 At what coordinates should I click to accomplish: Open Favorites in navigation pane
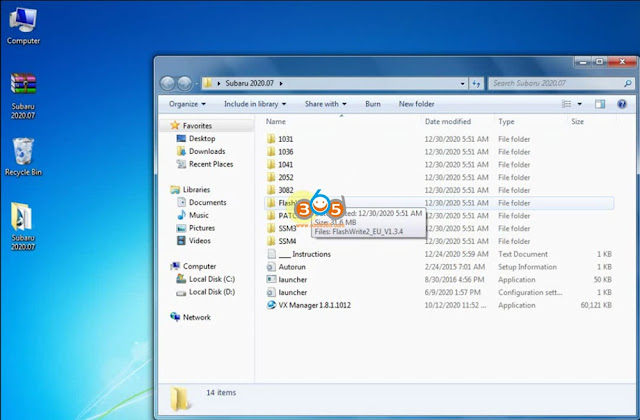pos(197,126)
